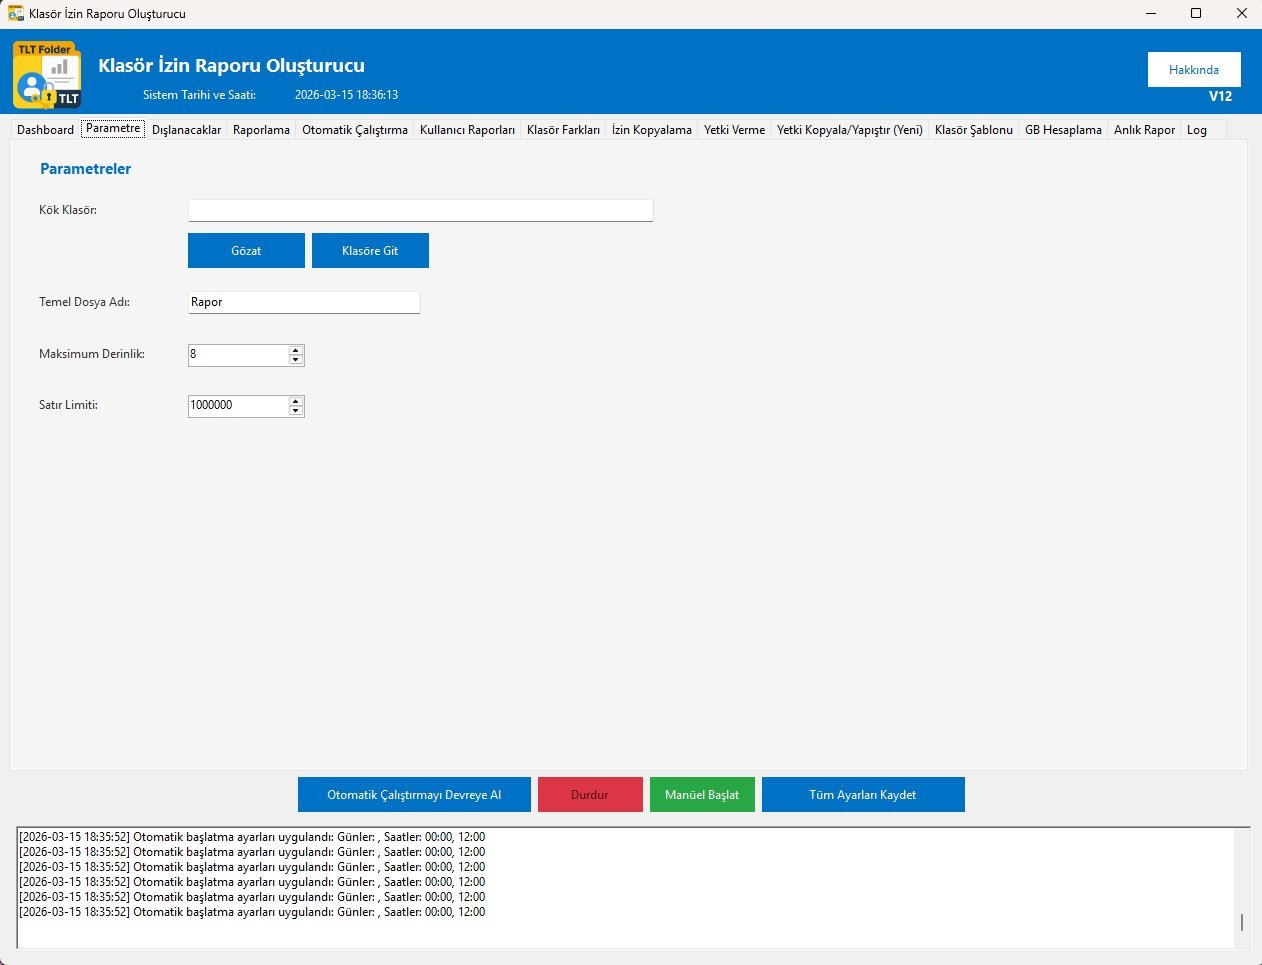Decrease Satır Limiti with down arrow

click(x=295, y=411)
